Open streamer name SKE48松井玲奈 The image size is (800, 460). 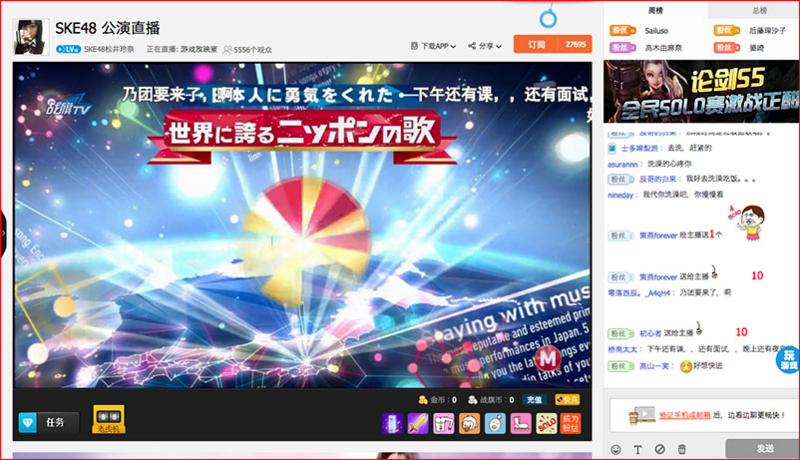109,49
